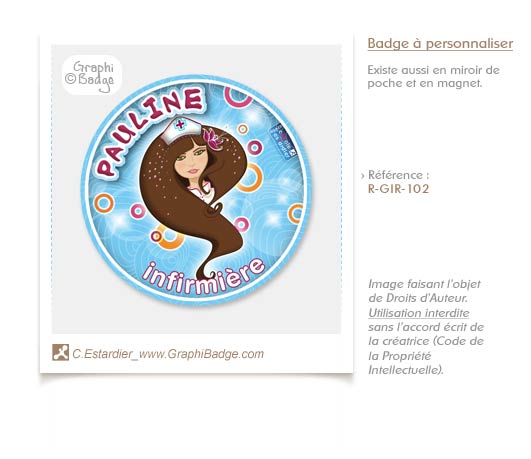Click the brown icon beside C.Estardier caption
This screenshot has width=531, height=459.
pyautogui.click(x=60, y=352)
